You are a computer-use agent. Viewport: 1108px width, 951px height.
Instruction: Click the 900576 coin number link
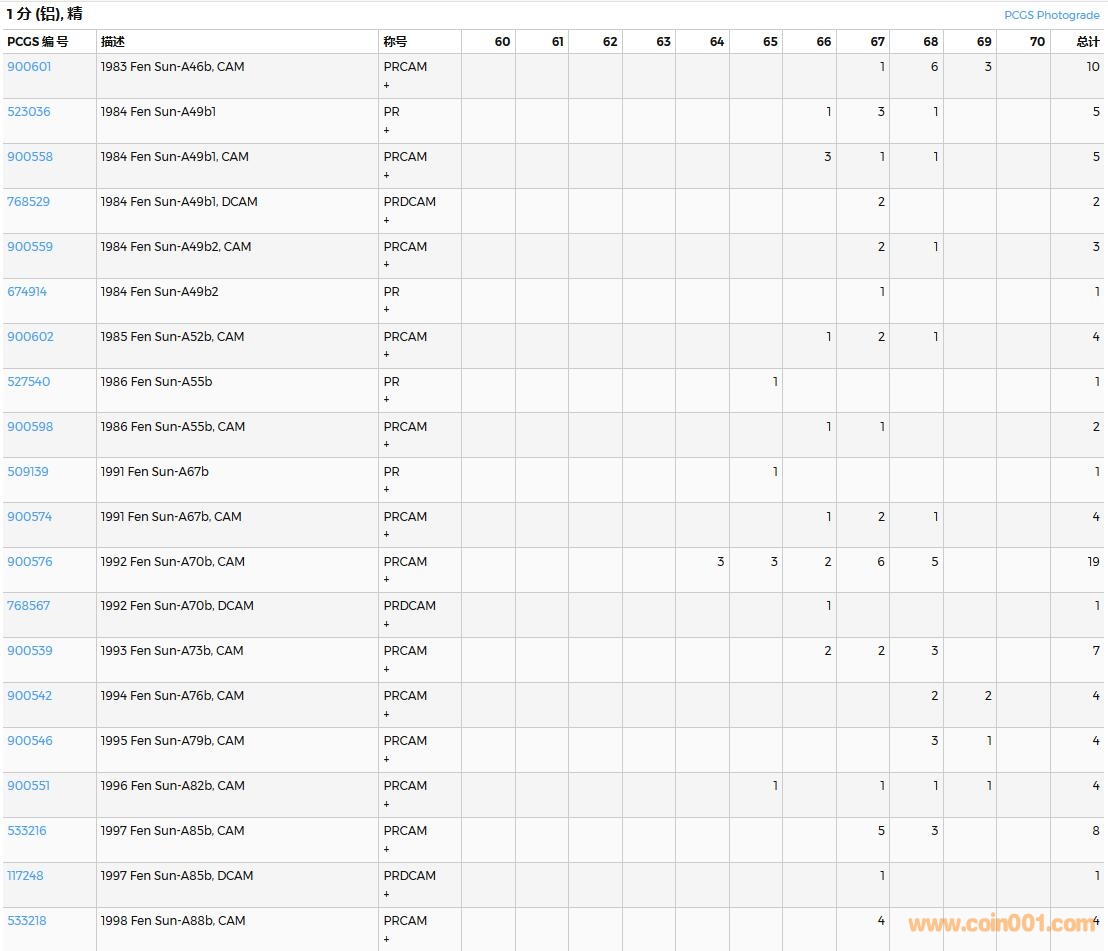[29, 562]
